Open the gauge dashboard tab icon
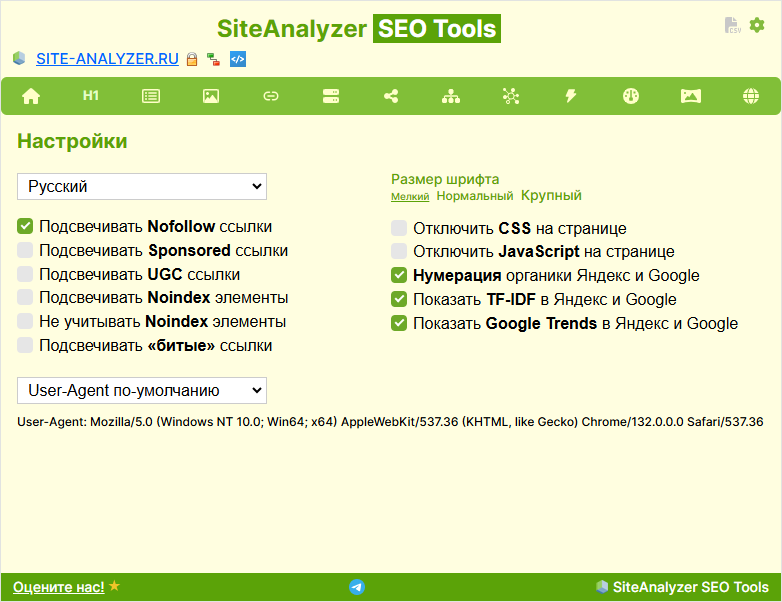Screen dimensions: 782x602 pyautogui.click(x=631, y=96)
